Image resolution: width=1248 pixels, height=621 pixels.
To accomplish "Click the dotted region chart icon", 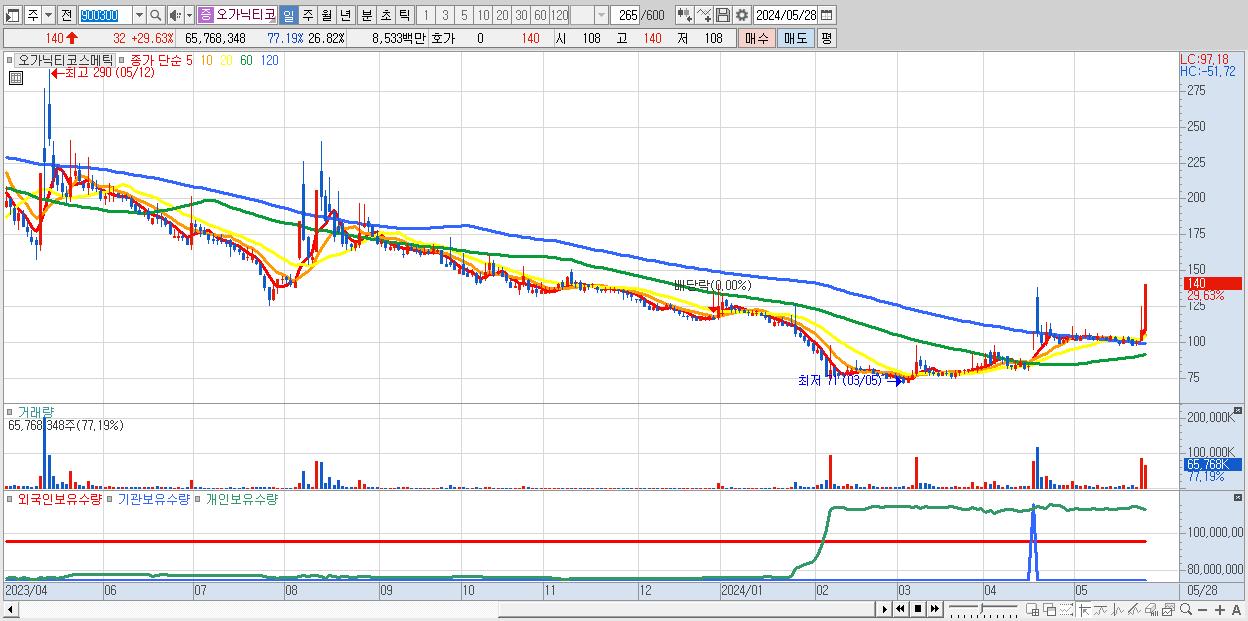I will point(1066,609).
